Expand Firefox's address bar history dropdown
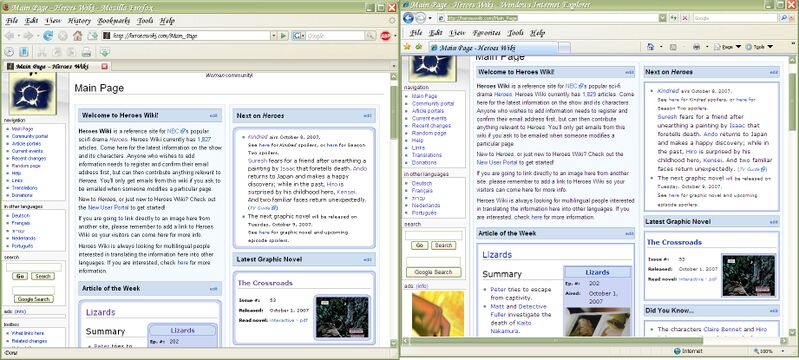 point(274,36)
